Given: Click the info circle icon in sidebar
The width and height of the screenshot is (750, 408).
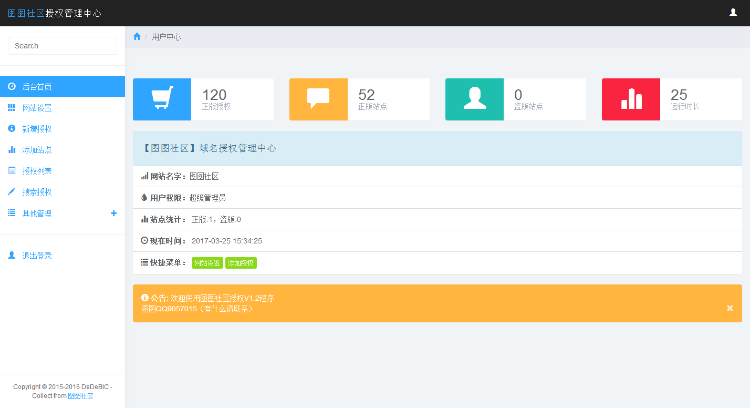Looking at the screenshot, I should coord(12,128).
